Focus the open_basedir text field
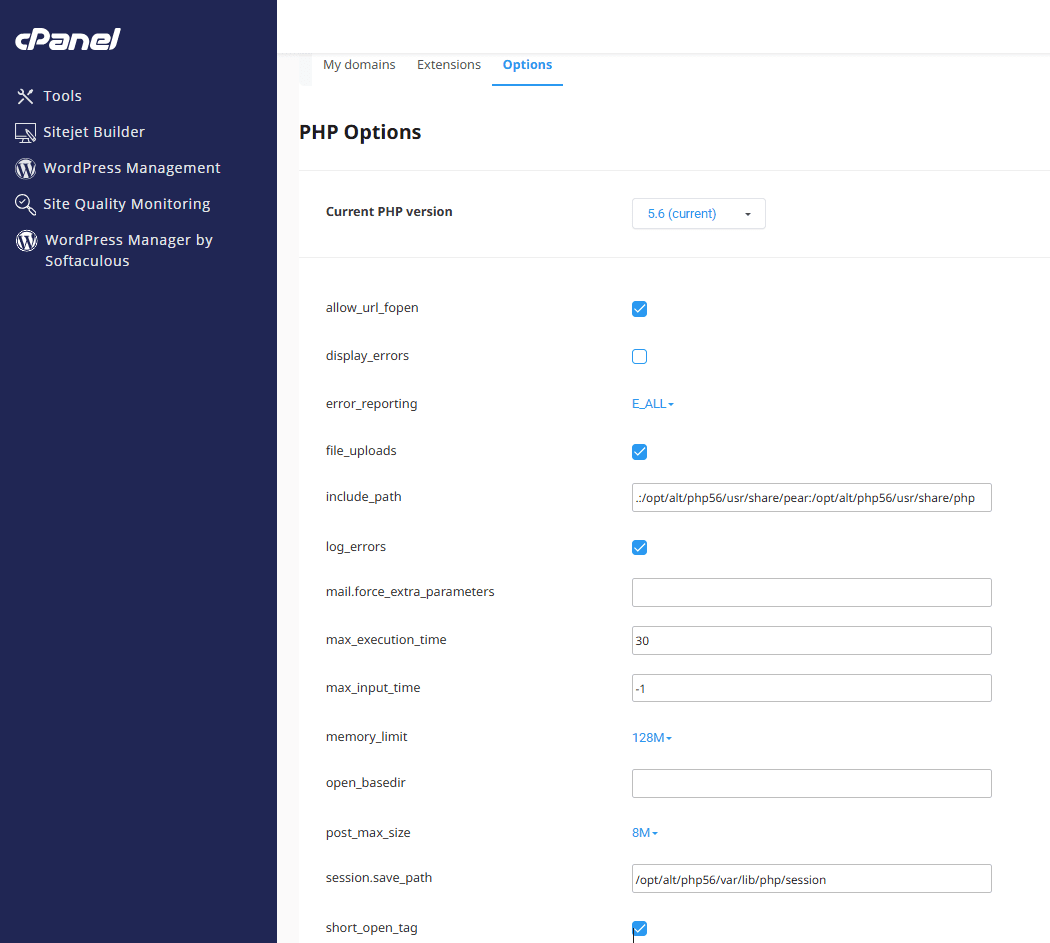 tap(811, 783)
